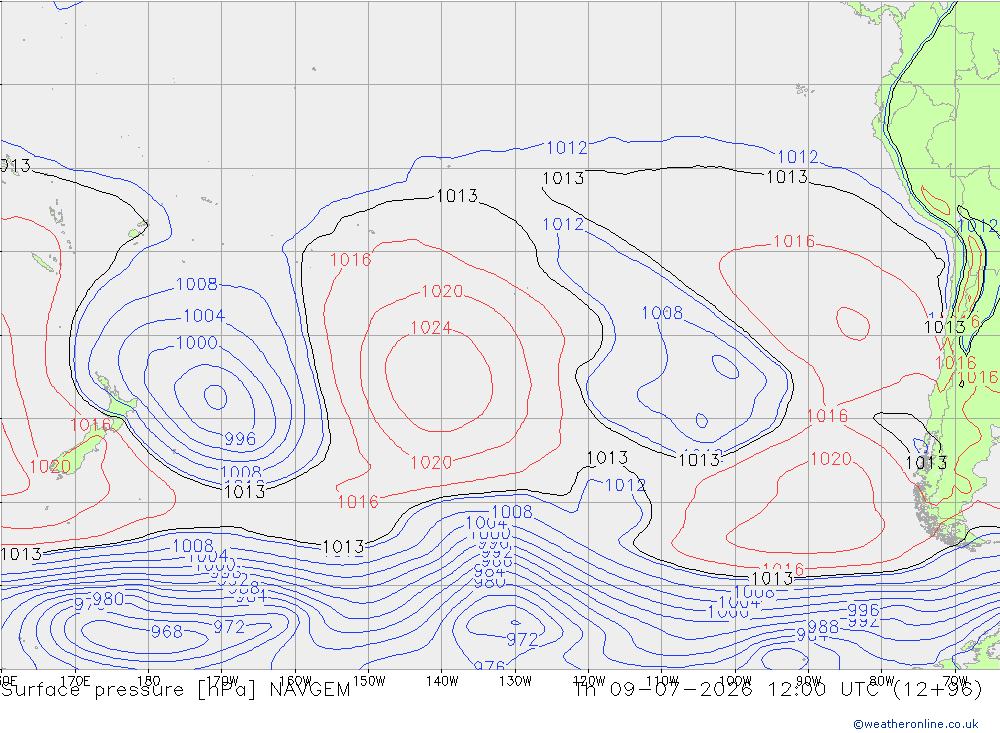Click the 1024 high pressure center label
1000x733 pixels.
[x=431, y=328]
